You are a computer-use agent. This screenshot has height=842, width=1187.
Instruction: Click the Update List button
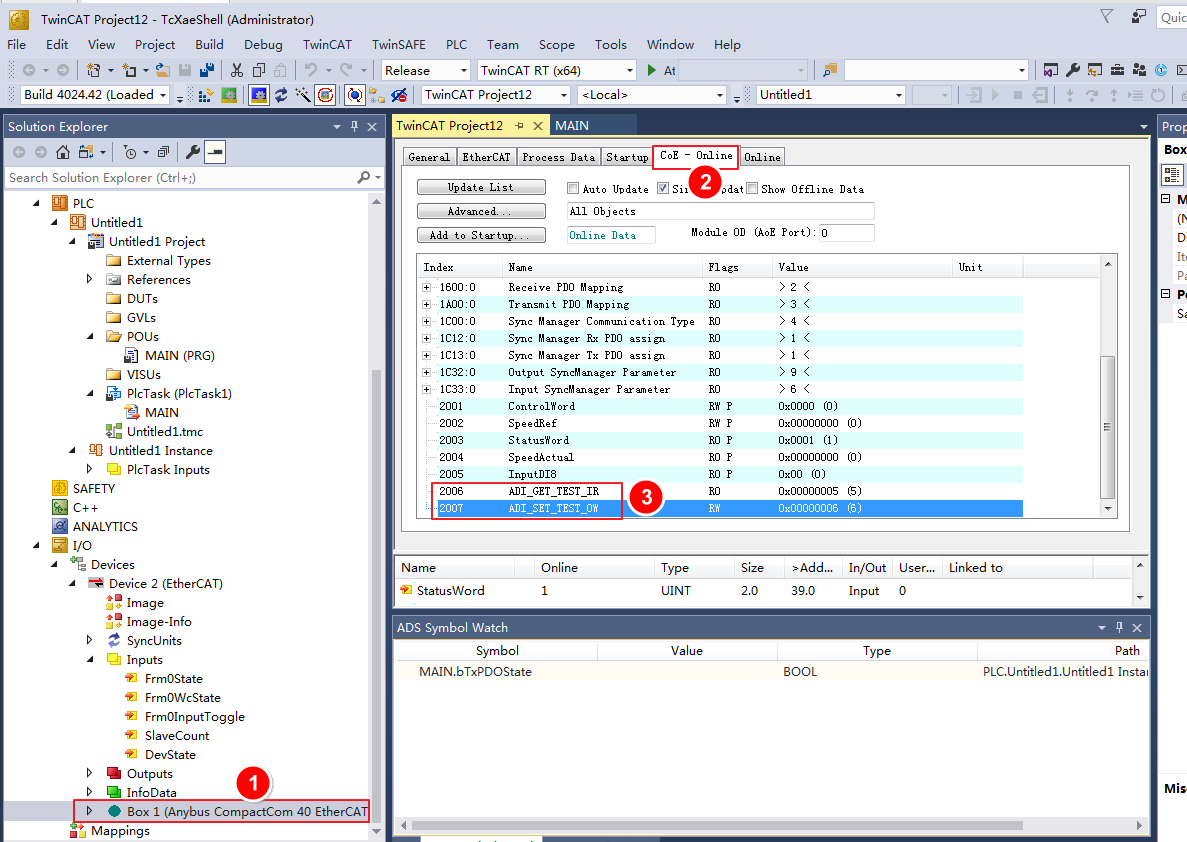tap(481, 188)
